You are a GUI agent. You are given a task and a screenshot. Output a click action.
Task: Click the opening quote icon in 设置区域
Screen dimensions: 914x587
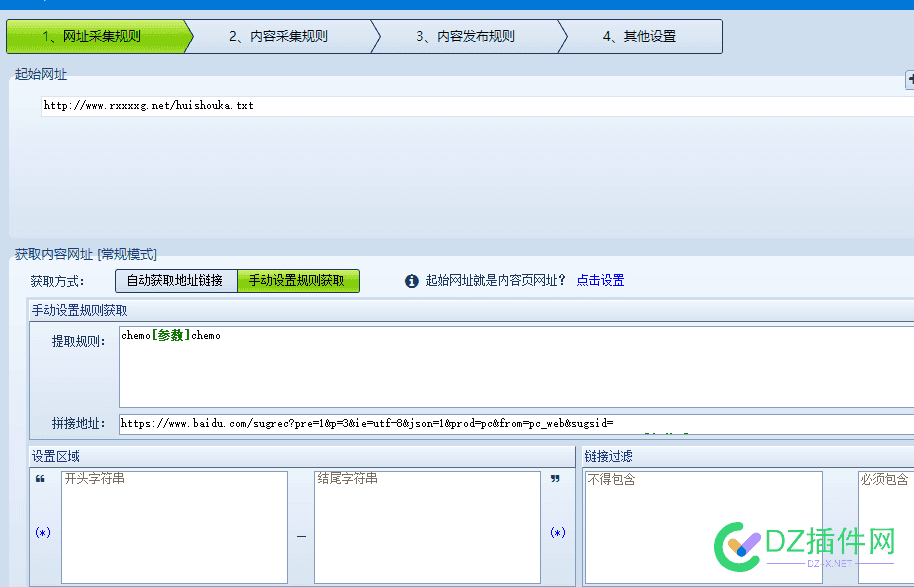[40, 479]
